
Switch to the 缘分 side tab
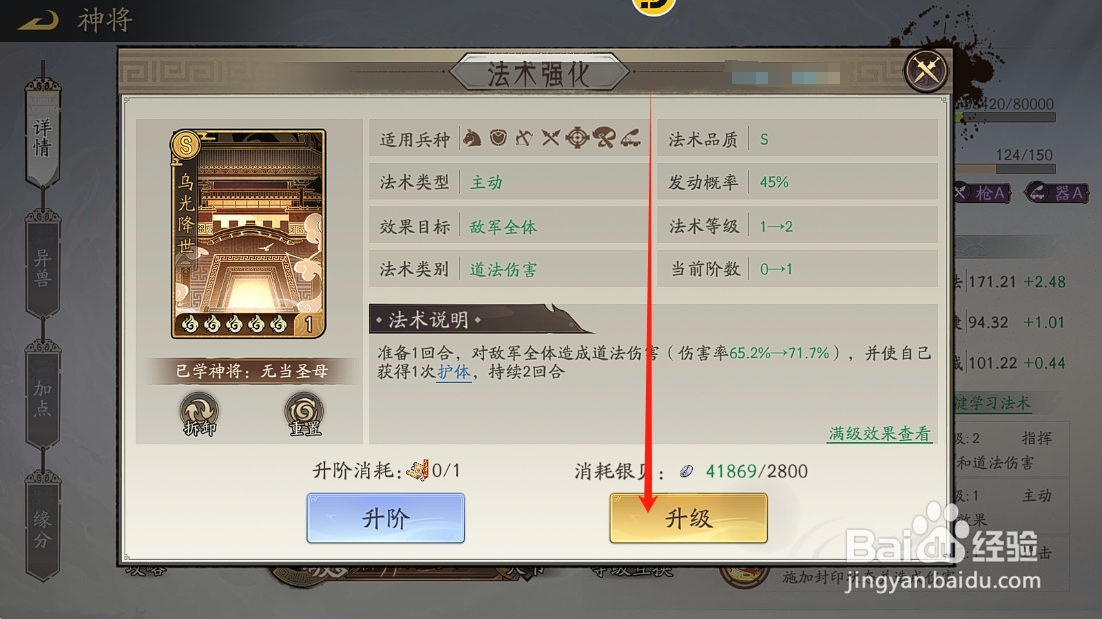[42, 528]
